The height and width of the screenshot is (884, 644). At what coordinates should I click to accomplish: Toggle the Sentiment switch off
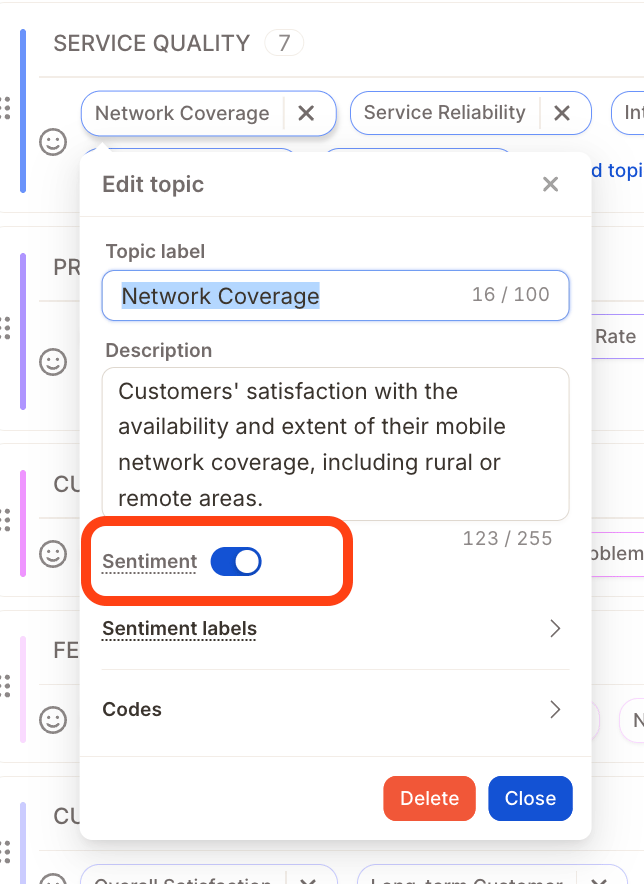[x=236, y=562]
